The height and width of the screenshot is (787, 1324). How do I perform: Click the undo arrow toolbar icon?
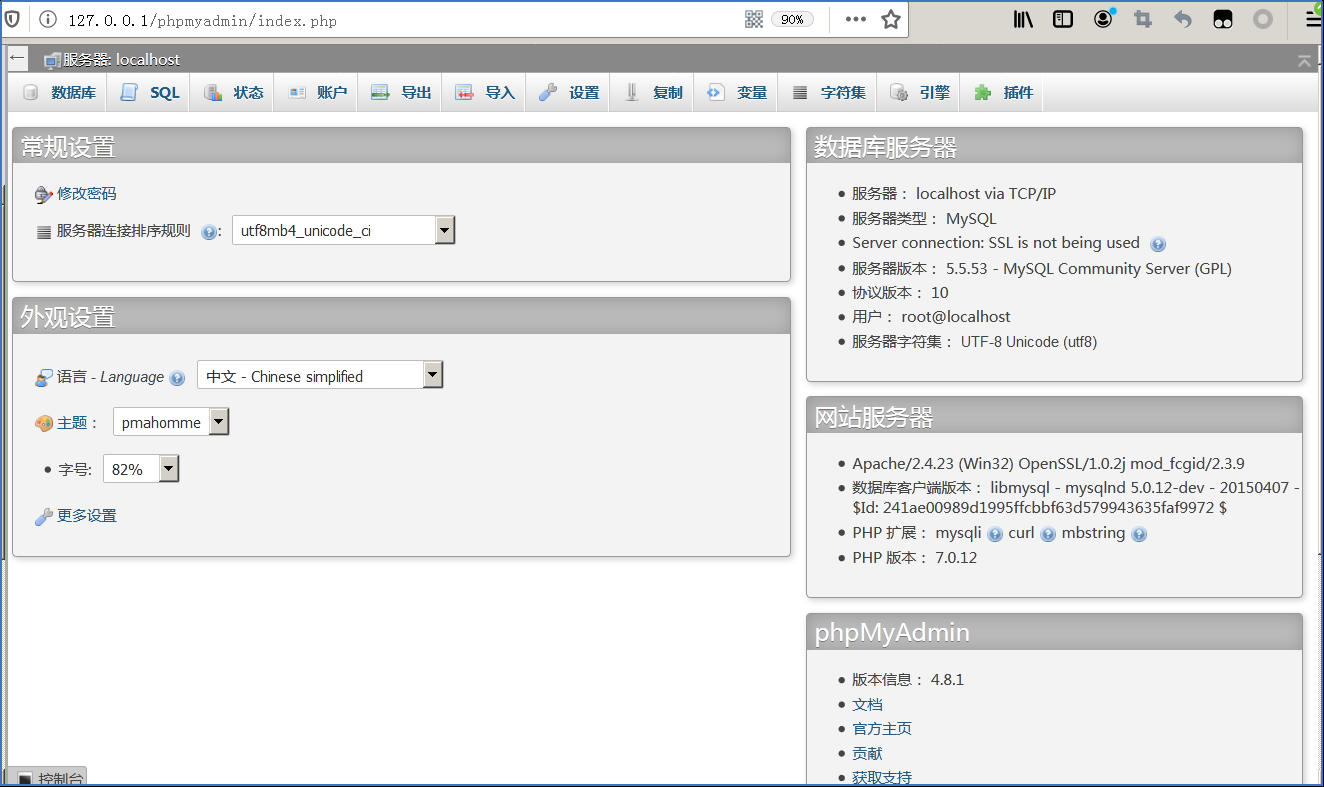click(x=1183, y=19)
